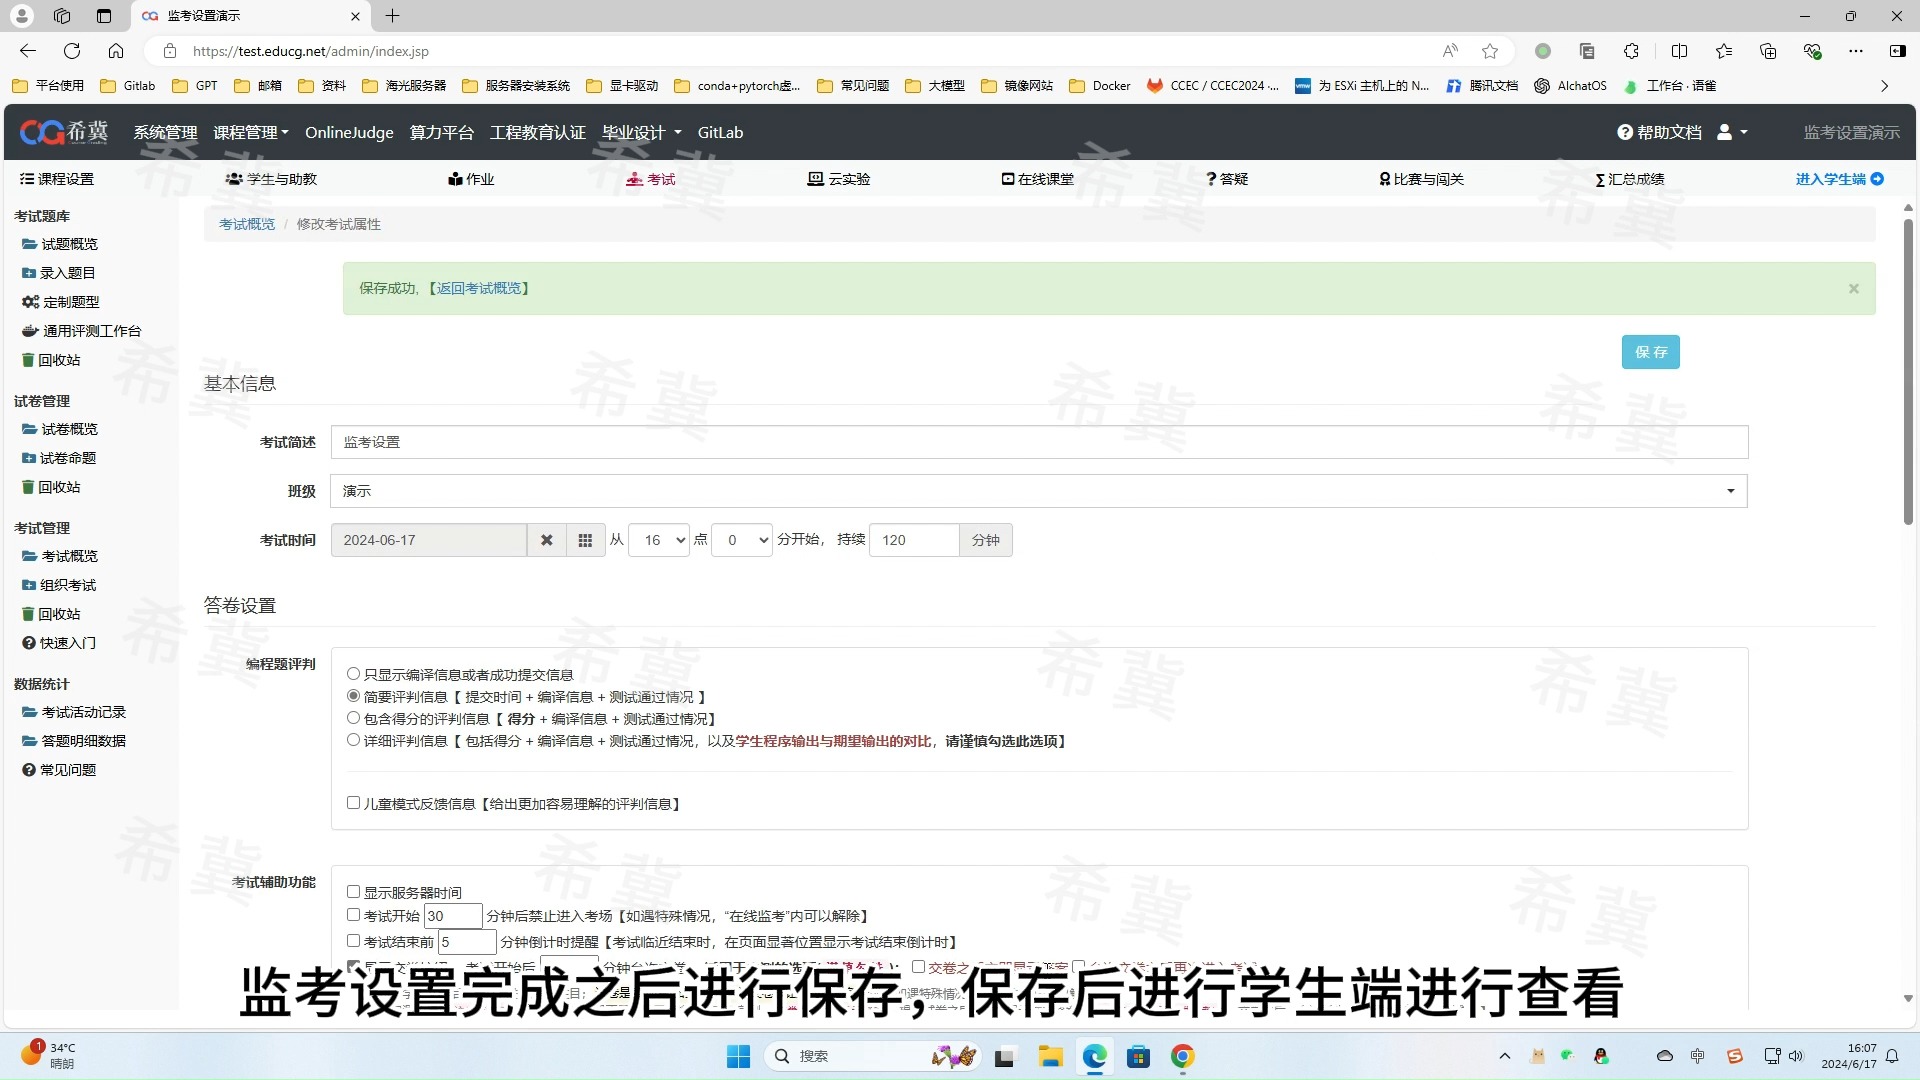Click the 希冀 CG logo
This screenshot has height=1080, width=1920.
point(64,132)
